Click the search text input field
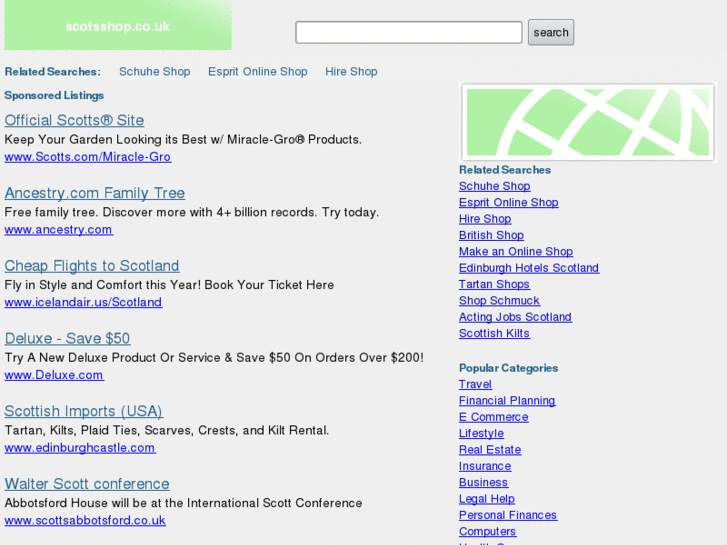727x545 pixels. tap(408, 32)
